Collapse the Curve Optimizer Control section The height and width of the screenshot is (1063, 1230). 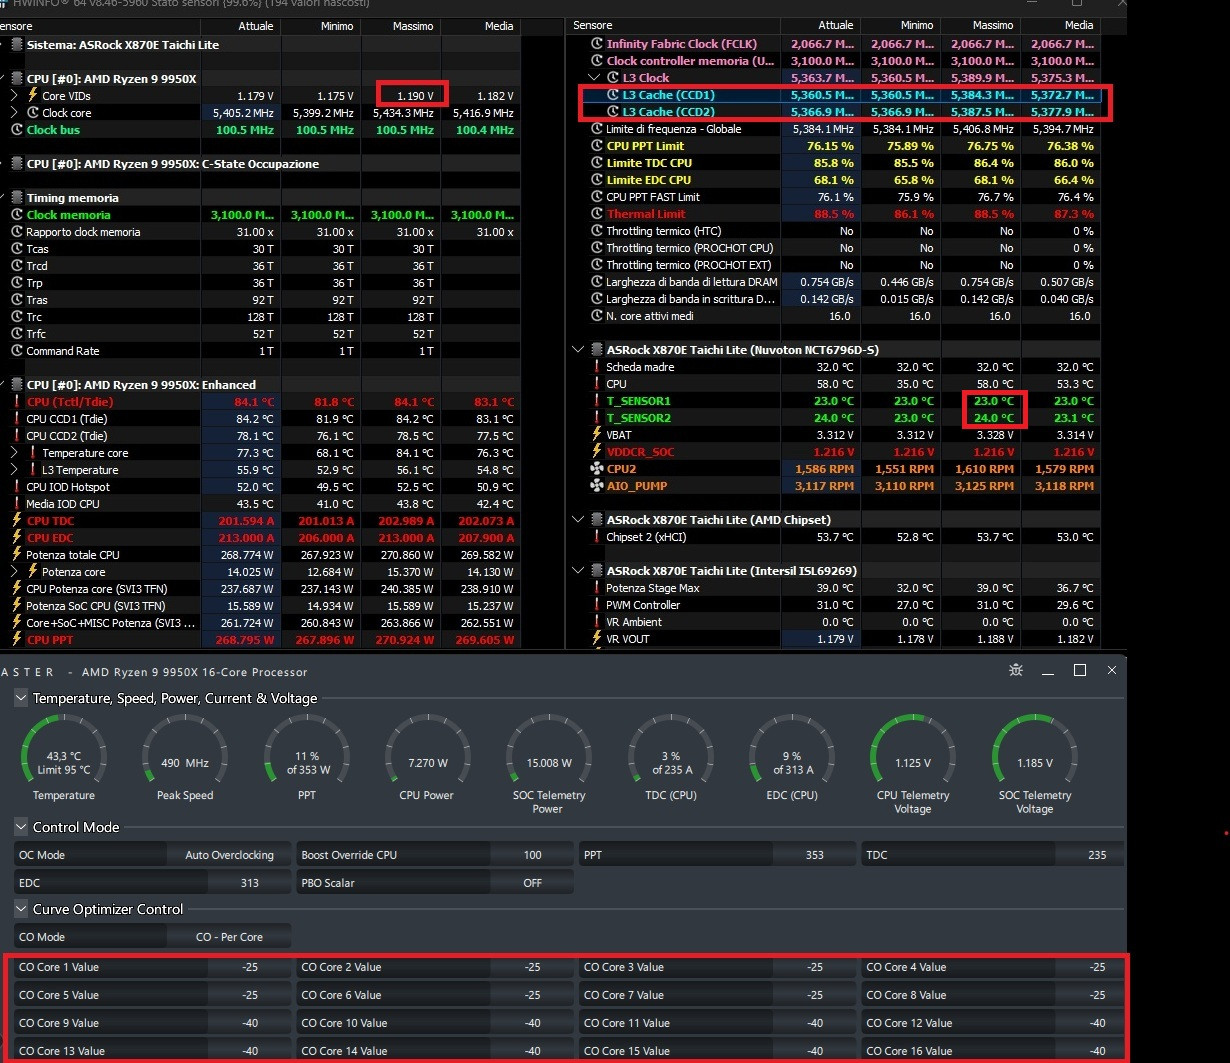[22, 909]
